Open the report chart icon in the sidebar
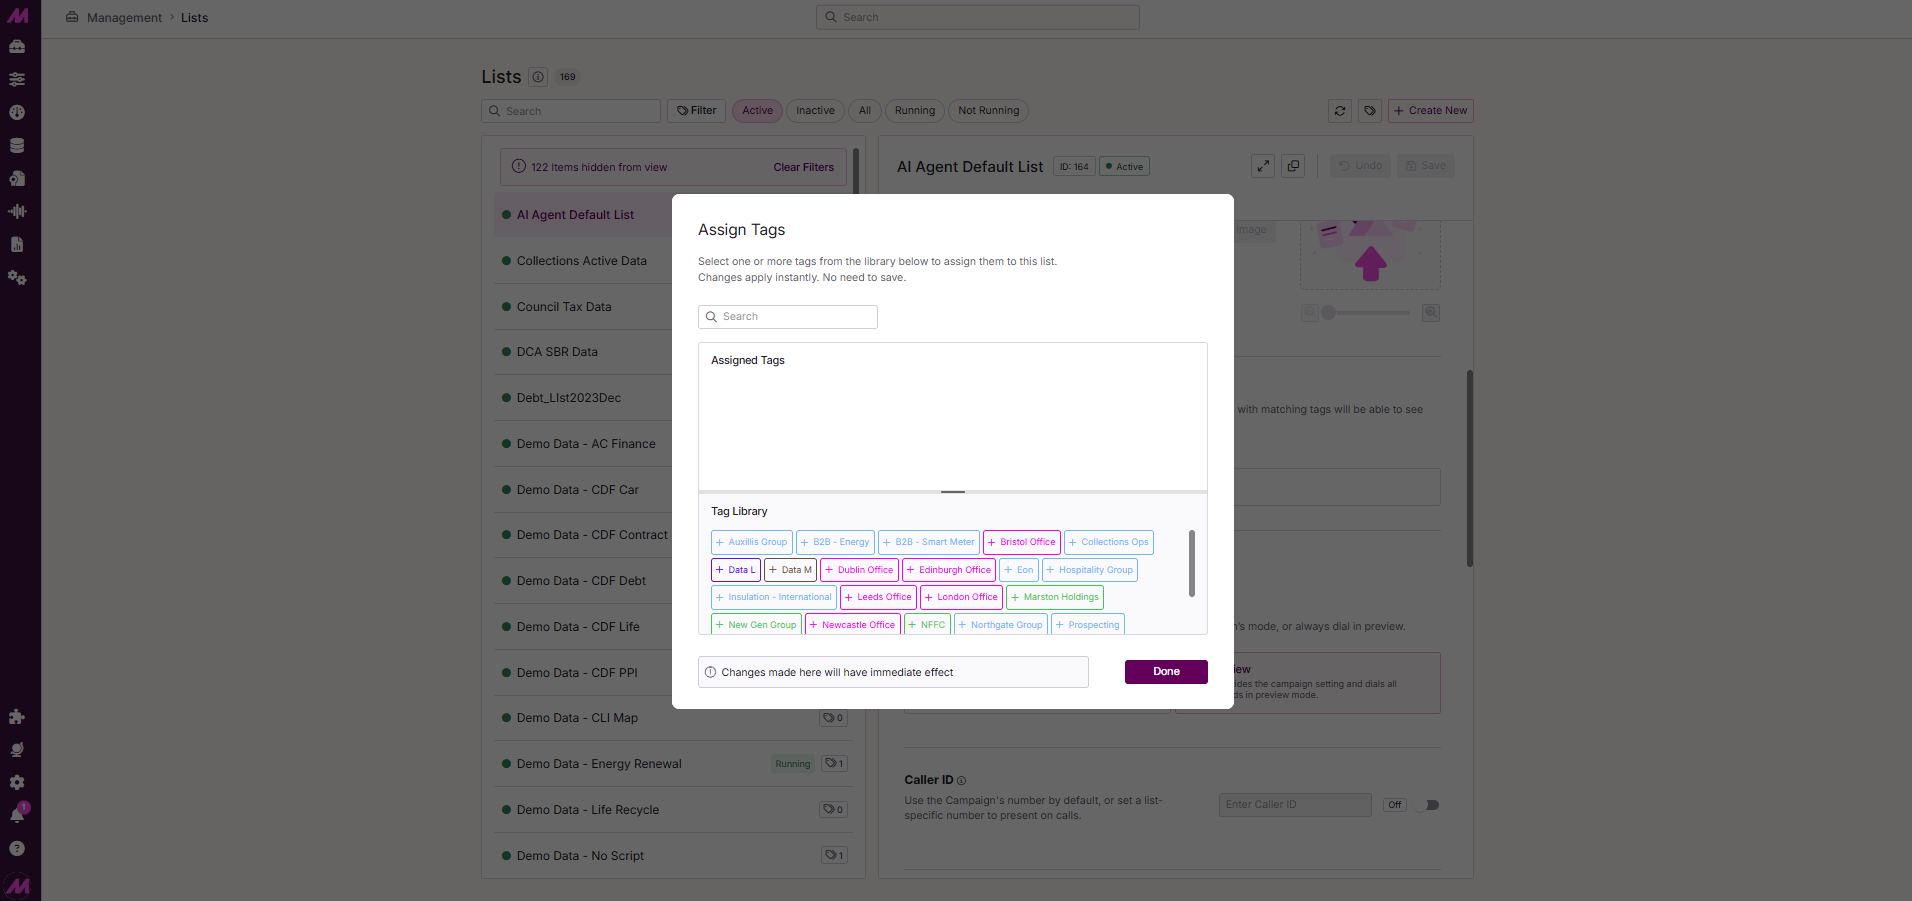The height and width of the screenshot is (901, 1912). tap(17, 245)
